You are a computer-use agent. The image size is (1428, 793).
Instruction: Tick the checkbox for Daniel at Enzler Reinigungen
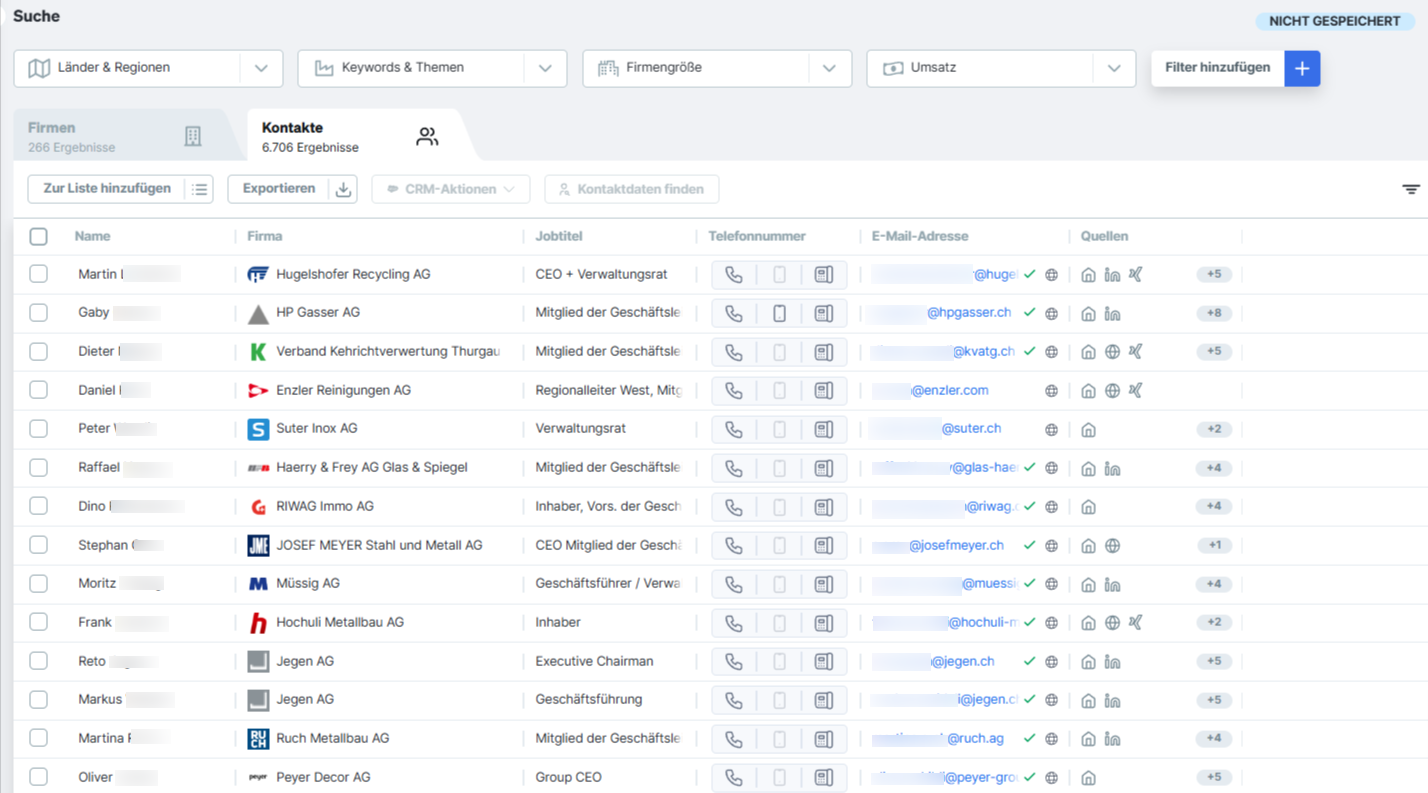[x=38, y=390]
